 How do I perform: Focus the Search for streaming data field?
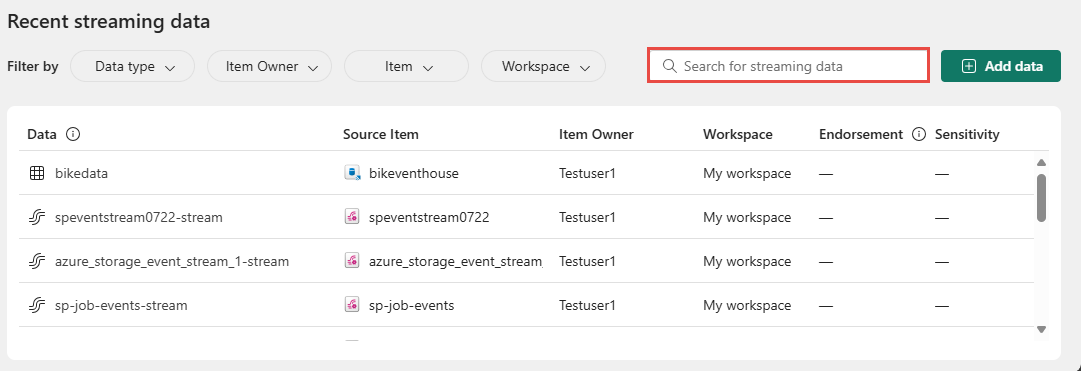pos(788,66)
